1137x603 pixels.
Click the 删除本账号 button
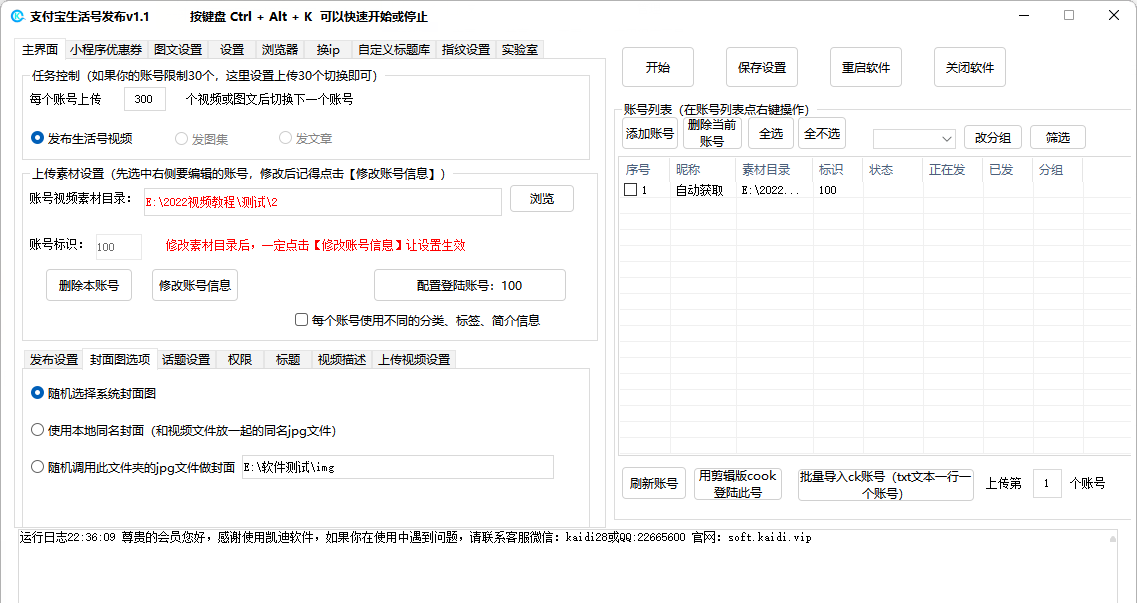[88, 285]
